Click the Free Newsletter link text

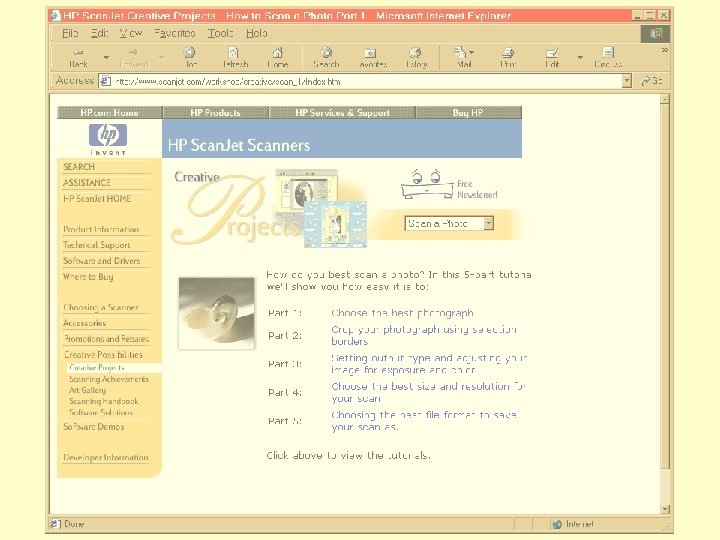(x=477, y=189)
